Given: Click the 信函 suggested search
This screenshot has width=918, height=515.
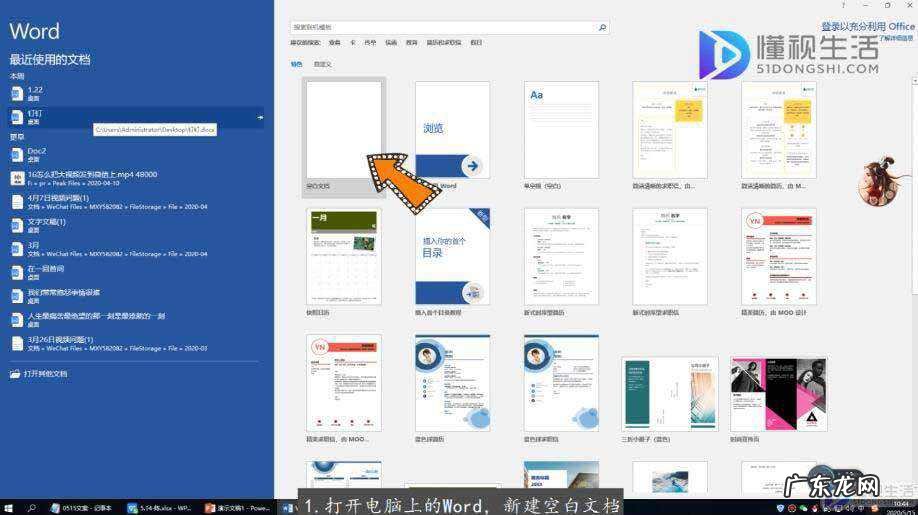Looking at the screenshot, I should [391, 43].
